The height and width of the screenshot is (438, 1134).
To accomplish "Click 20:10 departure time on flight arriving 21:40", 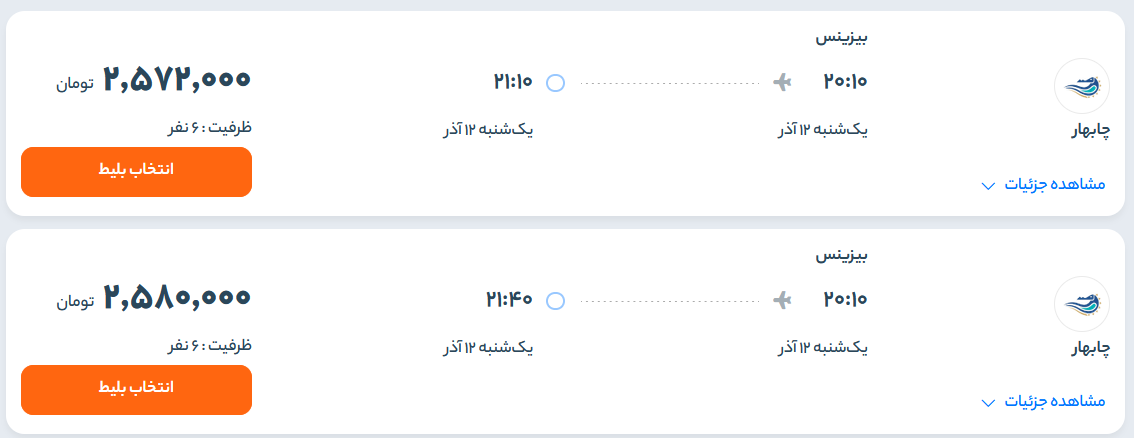I will [x=845, y=299].
